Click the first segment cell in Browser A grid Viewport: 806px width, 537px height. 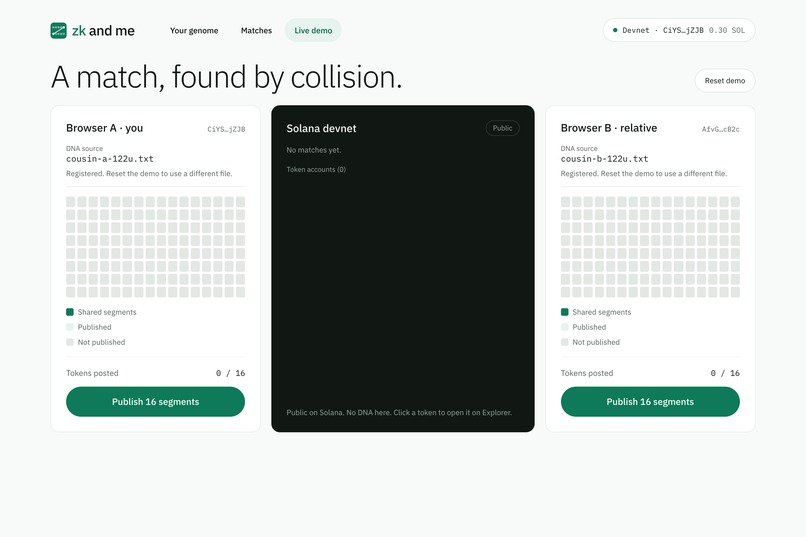(70, 201)
